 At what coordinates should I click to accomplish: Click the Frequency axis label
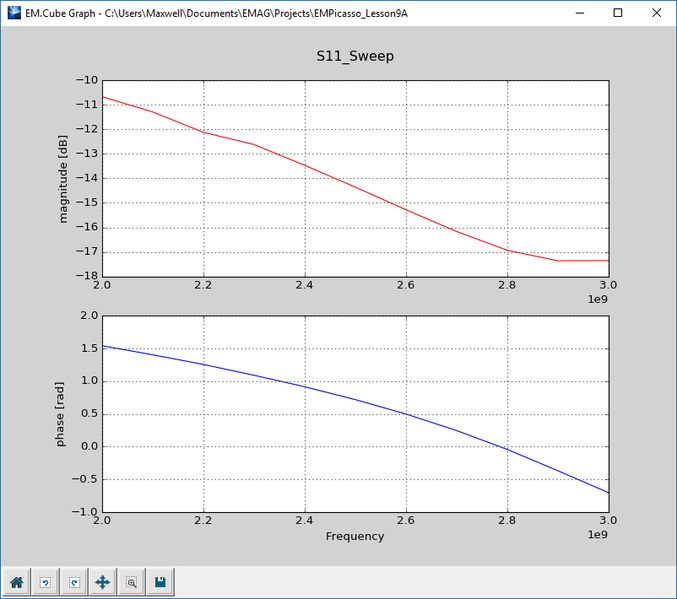[x=355, y=536]
